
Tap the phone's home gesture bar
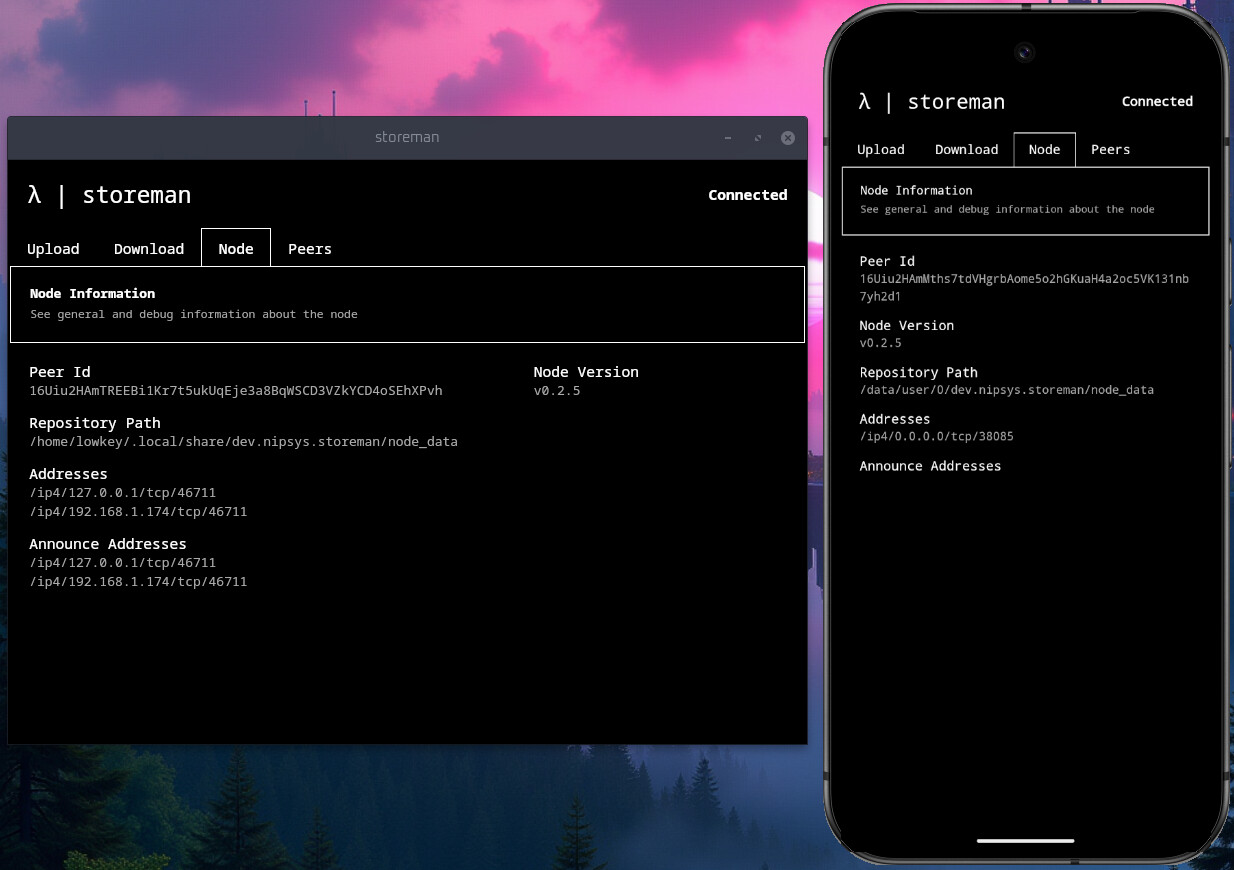1025,841
